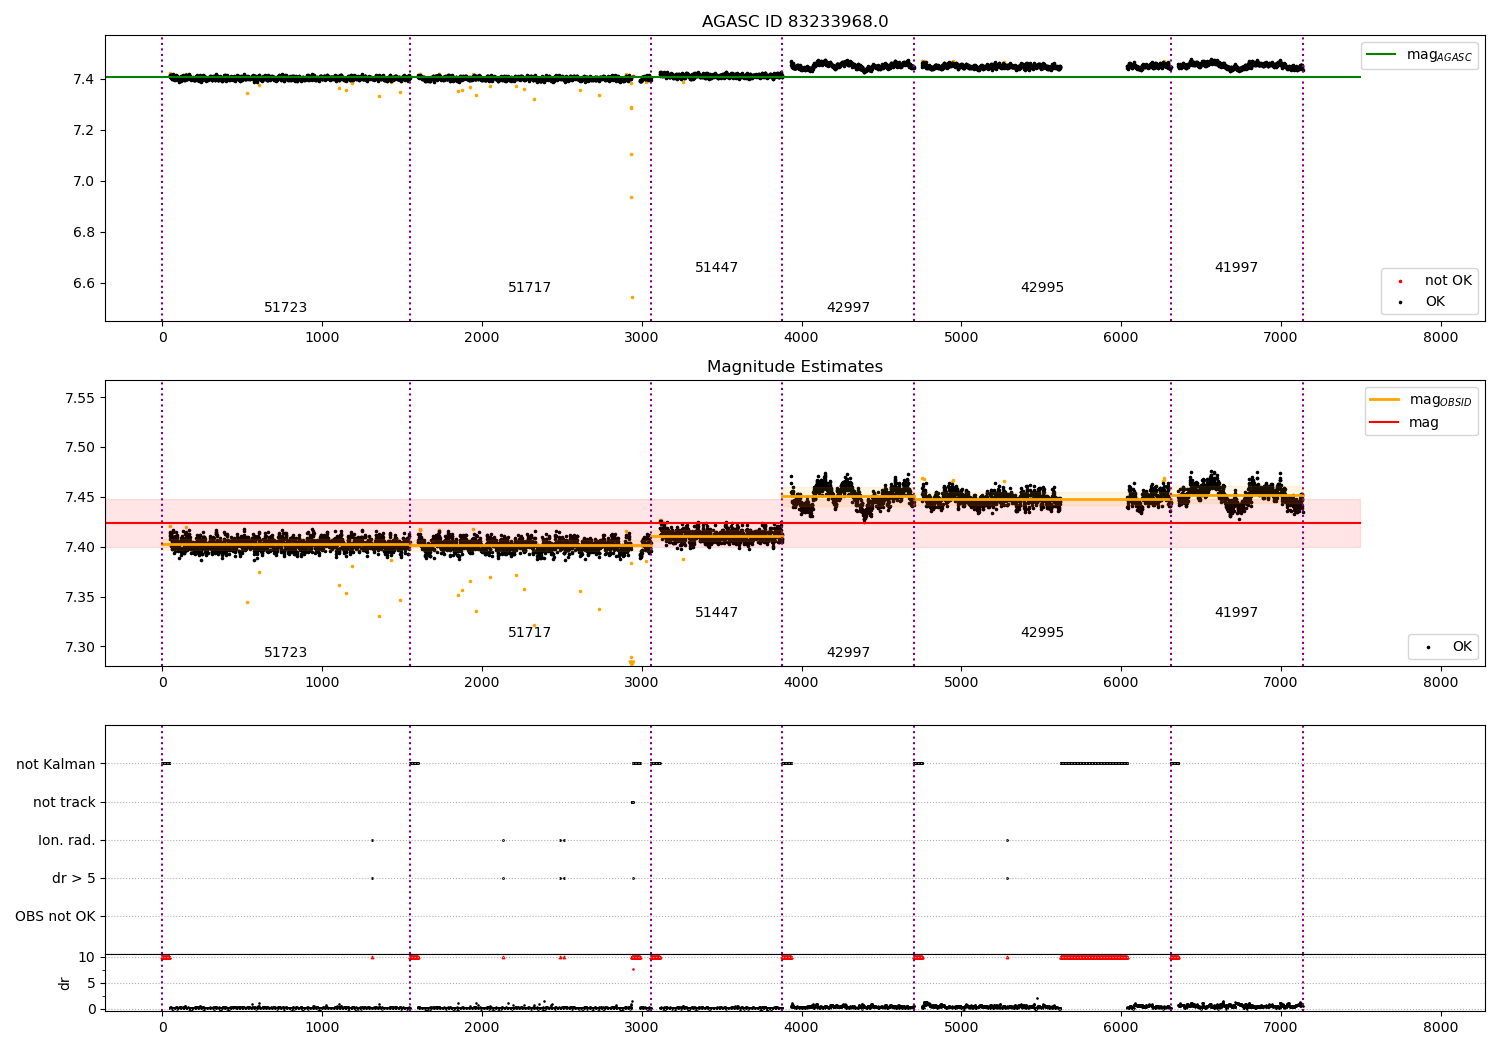The height and width of the screenshot is (1050, 1500).
Task: Click x-axis tick '2000' under Magnitude Estimates plot
Action: click(482, 683)
